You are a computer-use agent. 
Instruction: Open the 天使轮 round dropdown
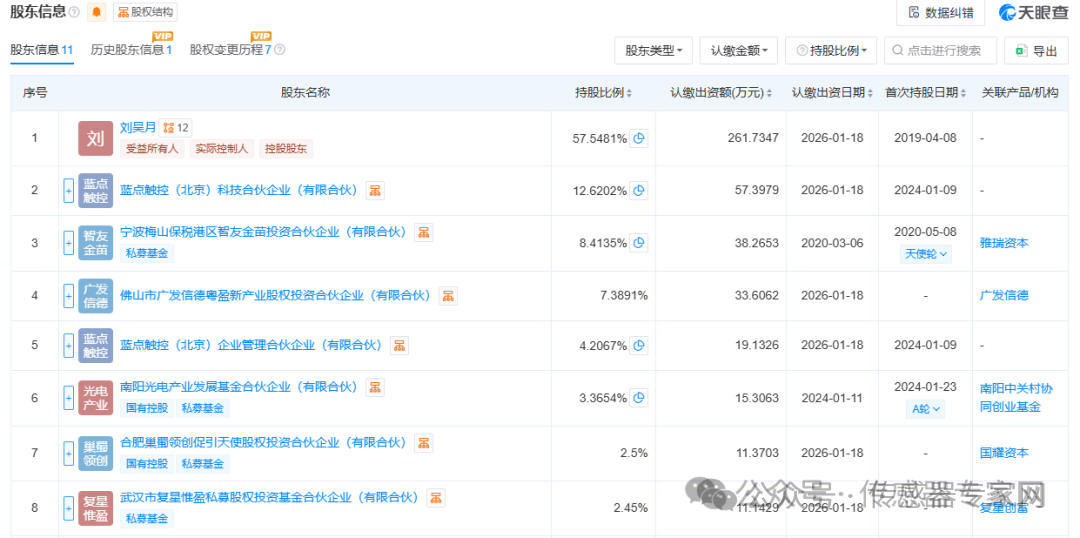(925, 254)
